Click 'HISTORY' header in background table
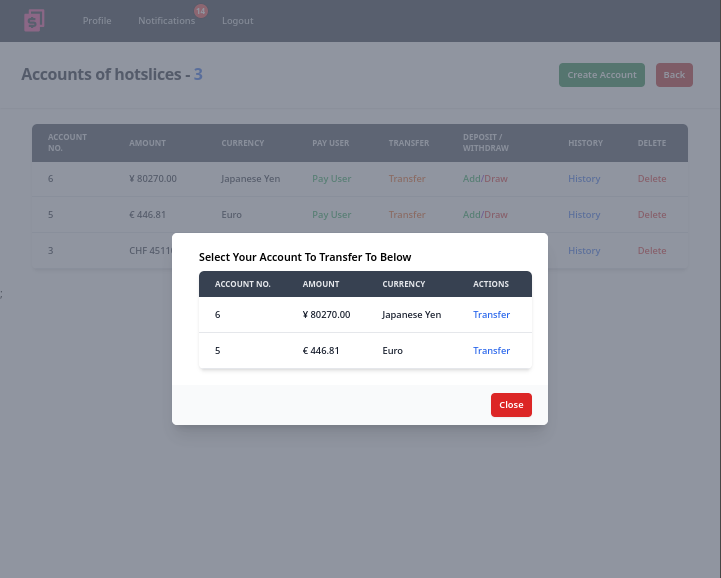Image resolution: width=721 pixels, height=578 pixels. point(585,143)
